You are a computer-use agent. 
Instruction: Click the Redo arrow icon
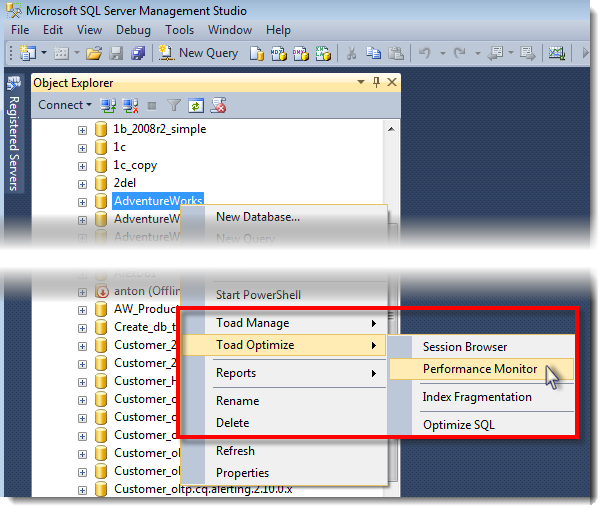tap(460, 53)
